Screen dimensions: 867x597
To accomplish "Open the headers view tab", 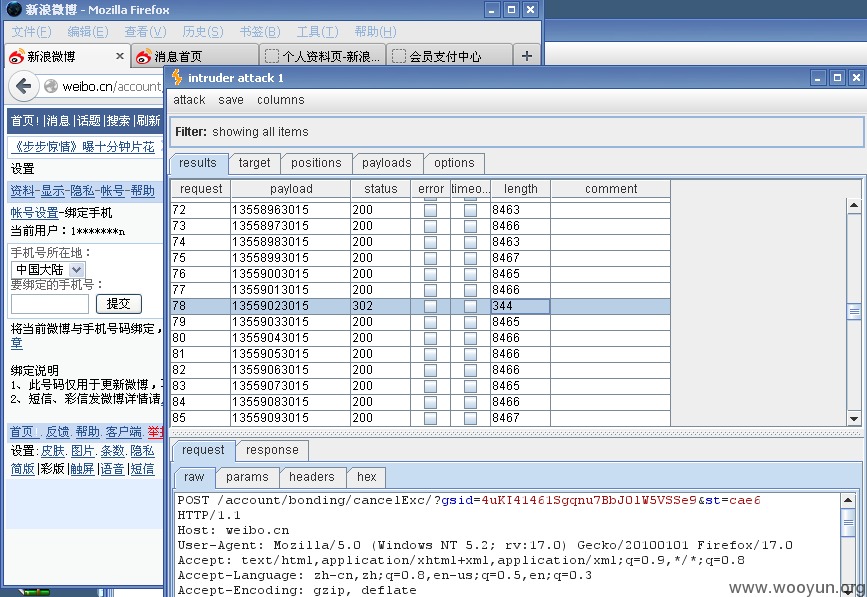I will (x=312, y=477).
